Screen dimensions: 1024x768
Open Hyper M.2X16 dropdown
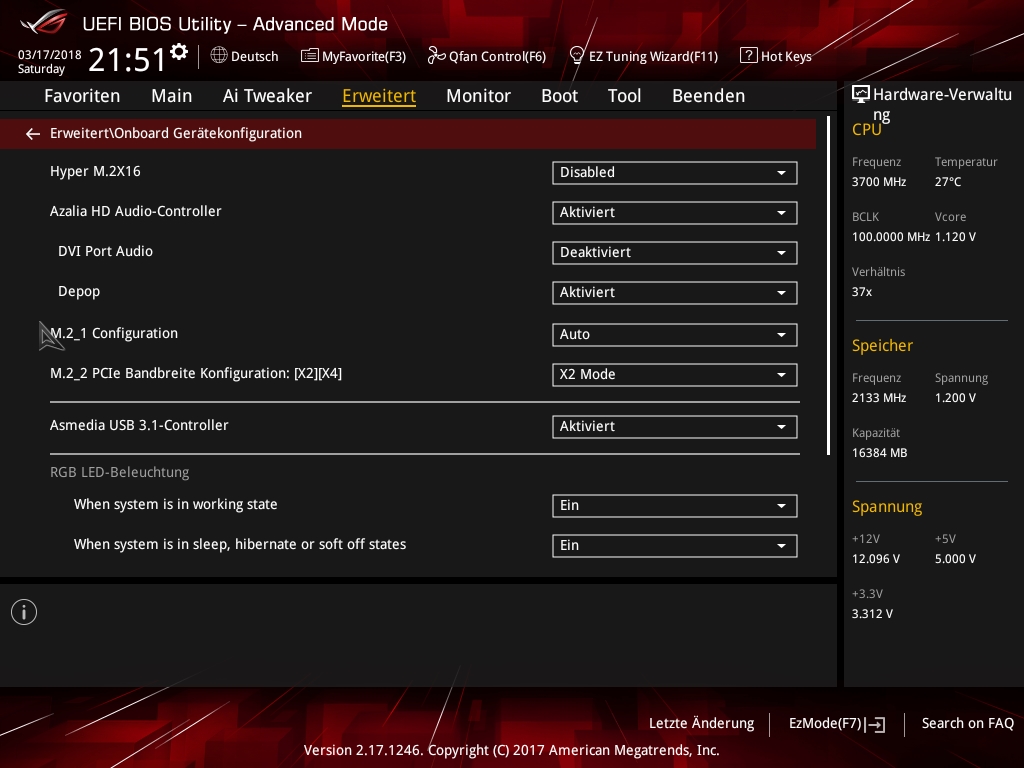675,172
